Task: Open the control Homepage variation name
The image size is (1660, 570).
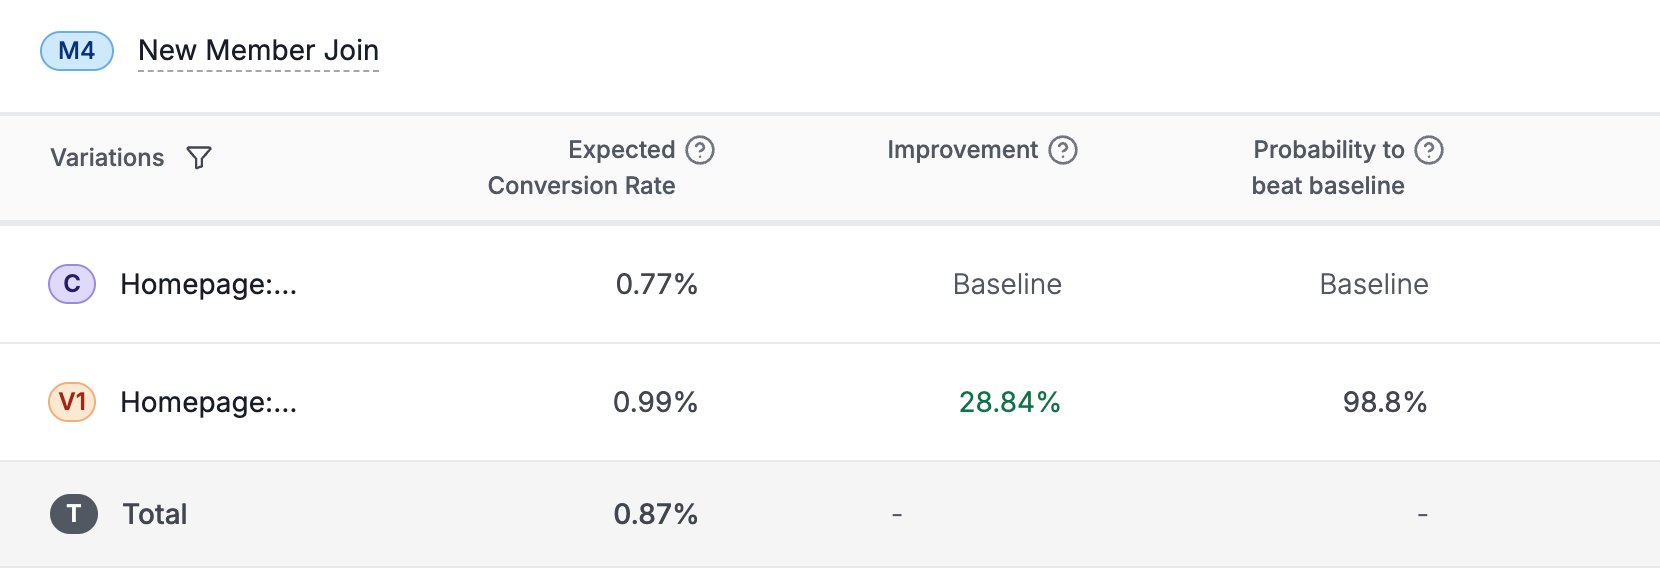Action: tap(208, 285)
